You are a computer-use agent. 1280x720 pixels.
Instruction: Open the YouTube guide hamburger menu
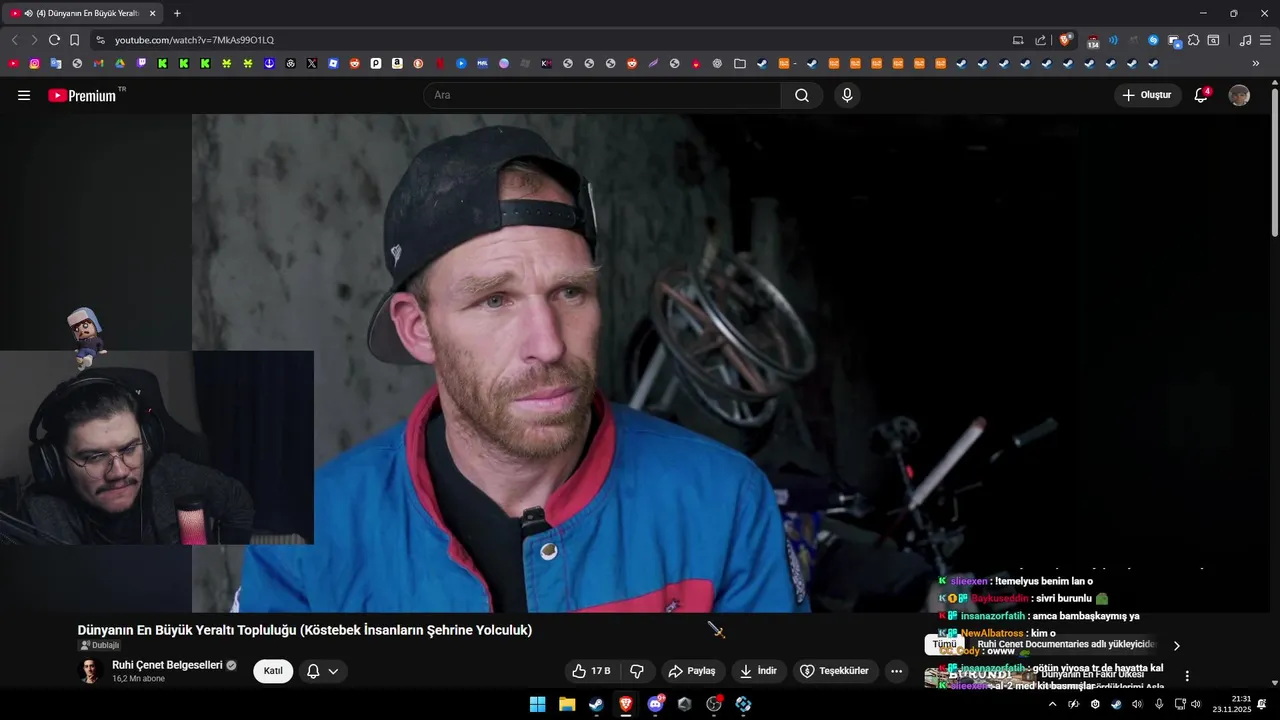(x=24, y=95)
